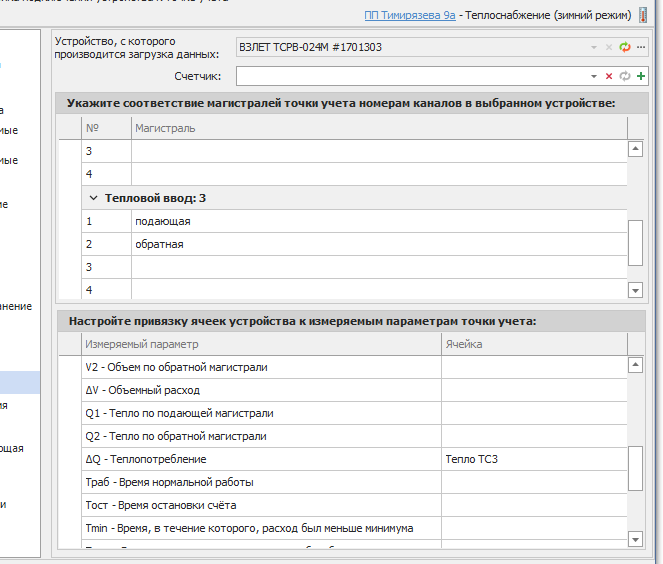Add a new Счетчик with green plus
The width and height of the screenshot is (663, 564).
point(640,76)
